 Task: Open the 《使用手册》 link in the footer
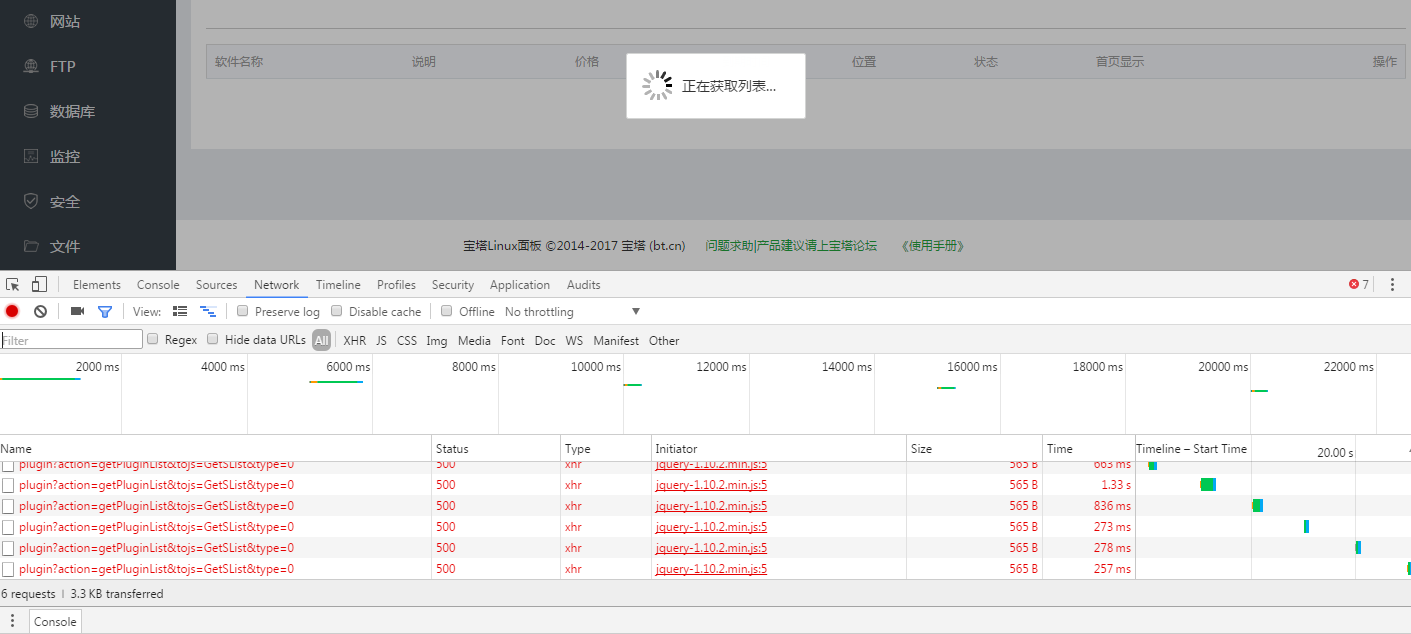932,246
